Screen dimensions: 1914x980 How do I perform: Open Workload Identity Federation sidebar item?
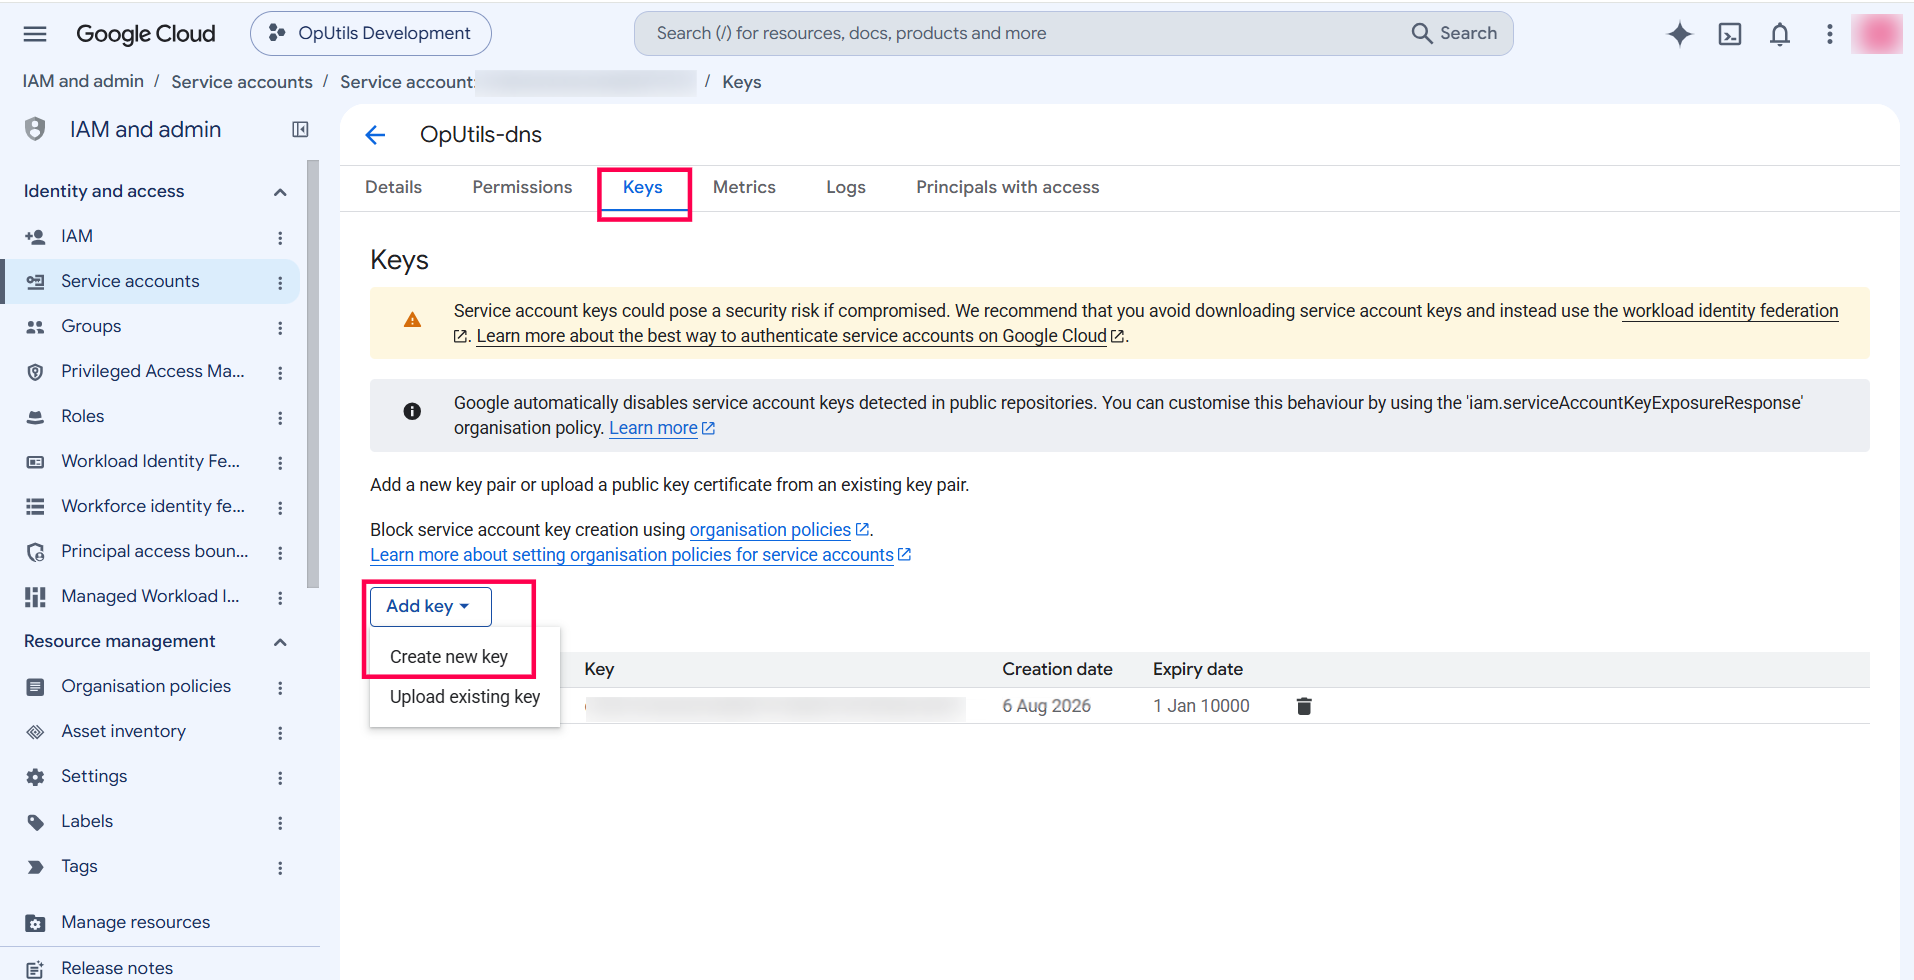point(150,462)
